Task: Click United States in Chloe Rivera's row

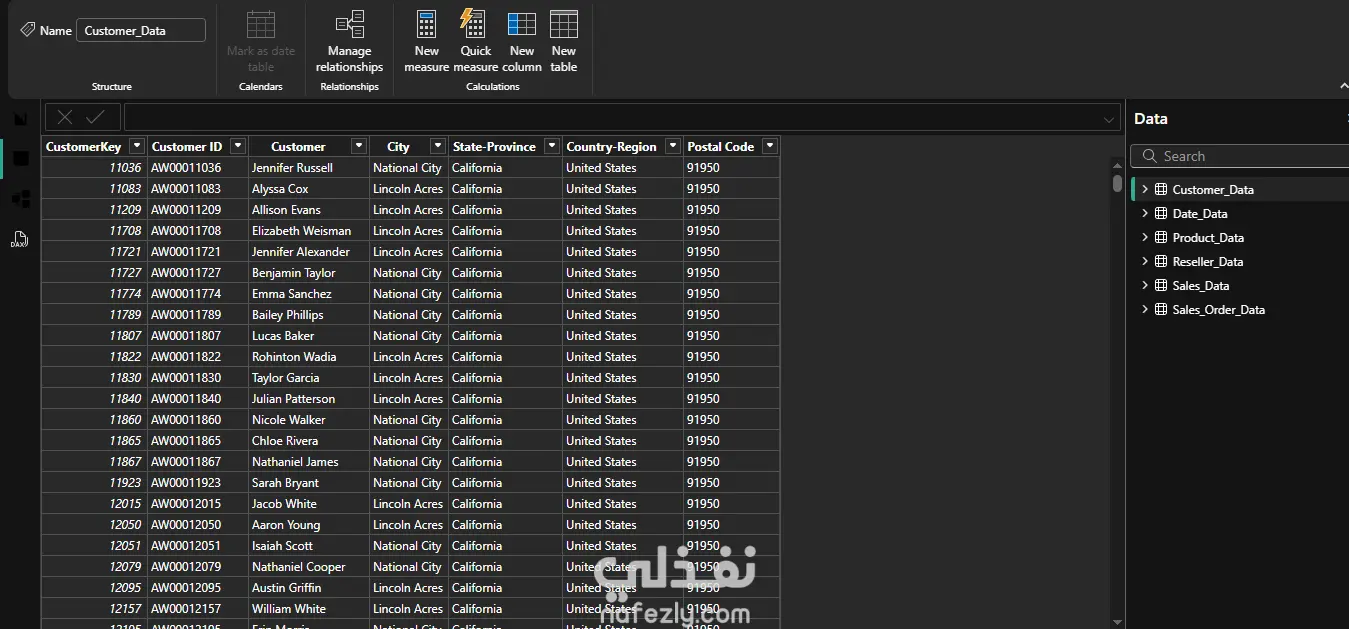Action: tap(623, 440)
